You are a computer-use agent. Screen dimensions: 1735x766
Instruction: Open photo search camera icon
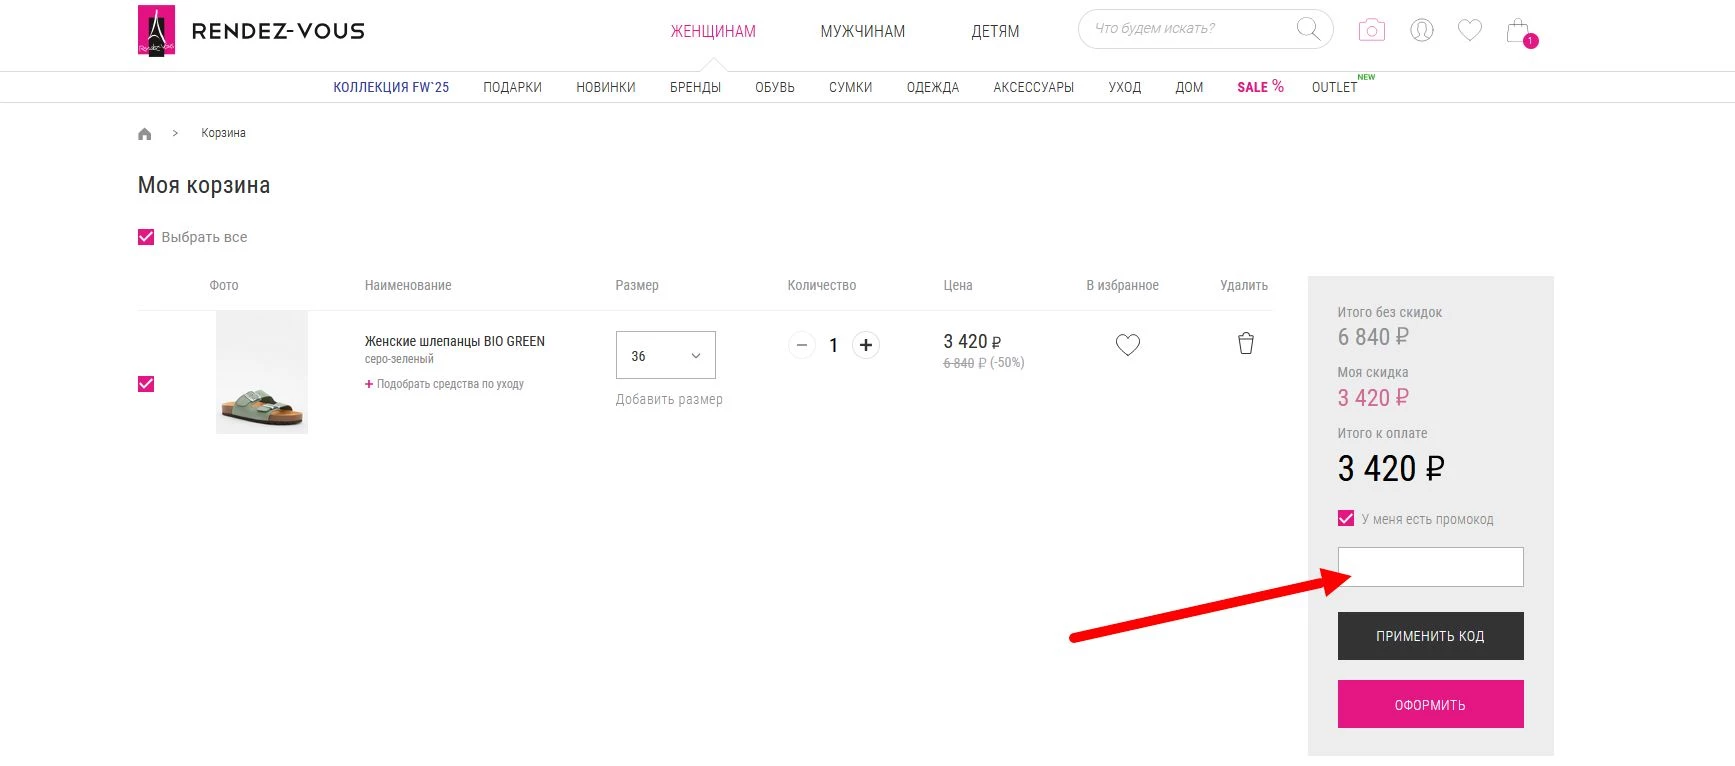point(1371,30)
